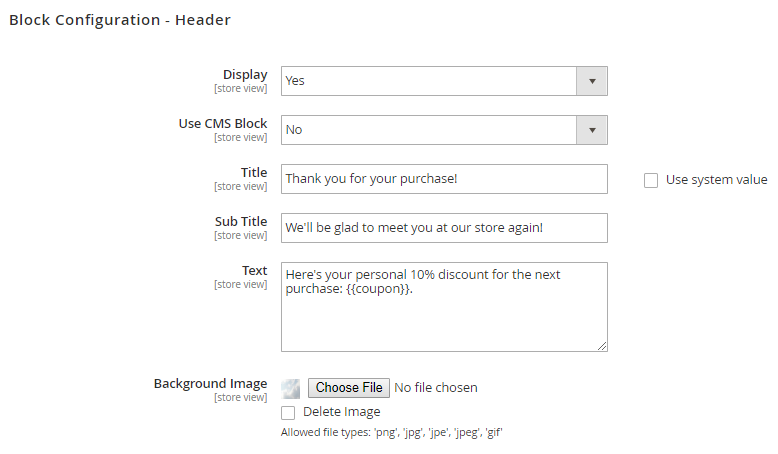Click the Background Image preview thumbnail
The width and height of the screenshot is (778, 454).
[x=291, y=388]
